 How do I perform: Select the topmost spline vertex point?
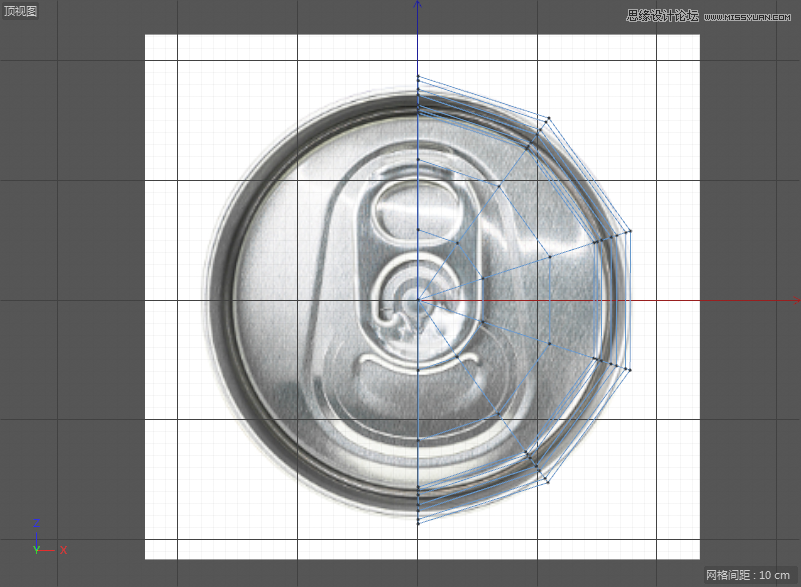(417, 74)
